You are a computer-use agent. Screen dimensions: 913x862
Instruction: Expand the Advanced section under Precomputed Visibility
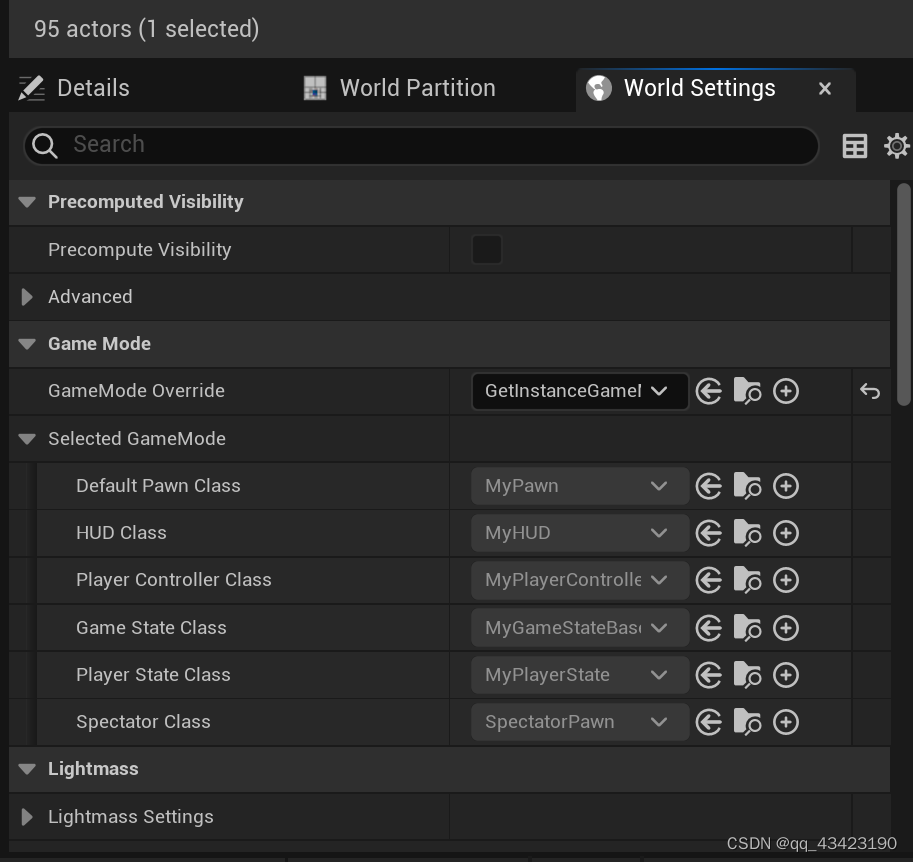27,297
